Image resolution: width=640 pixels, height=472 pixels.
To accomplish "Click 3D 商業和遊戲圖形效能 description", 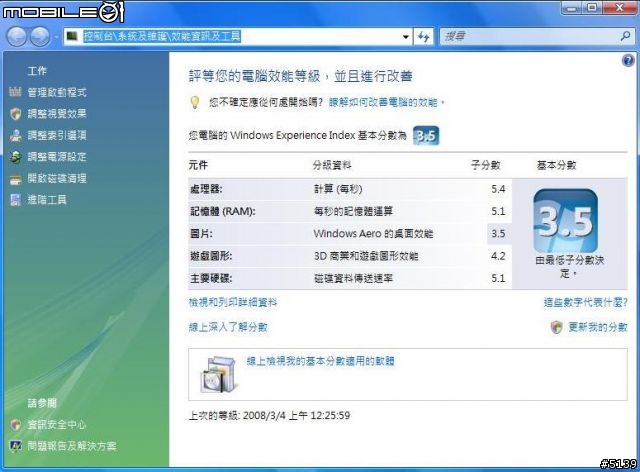I will (x=366, y=256).
